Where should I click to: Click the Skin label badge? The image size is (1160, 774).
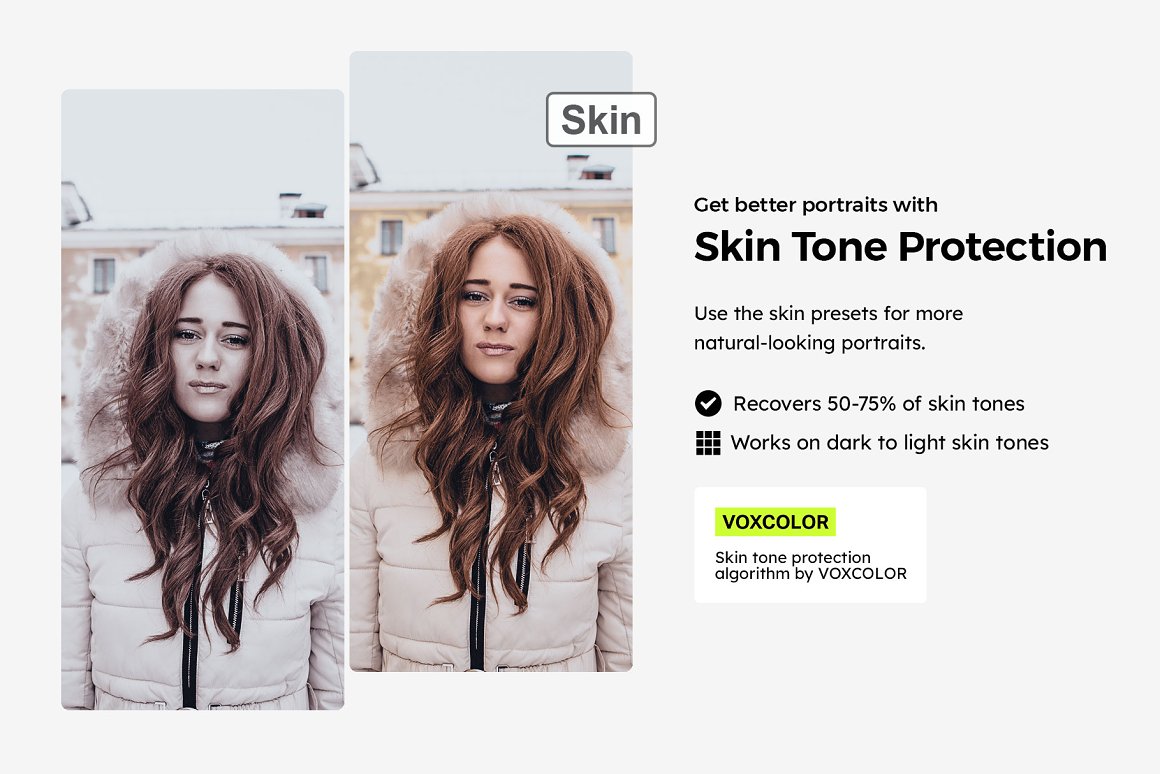point(601,119)
